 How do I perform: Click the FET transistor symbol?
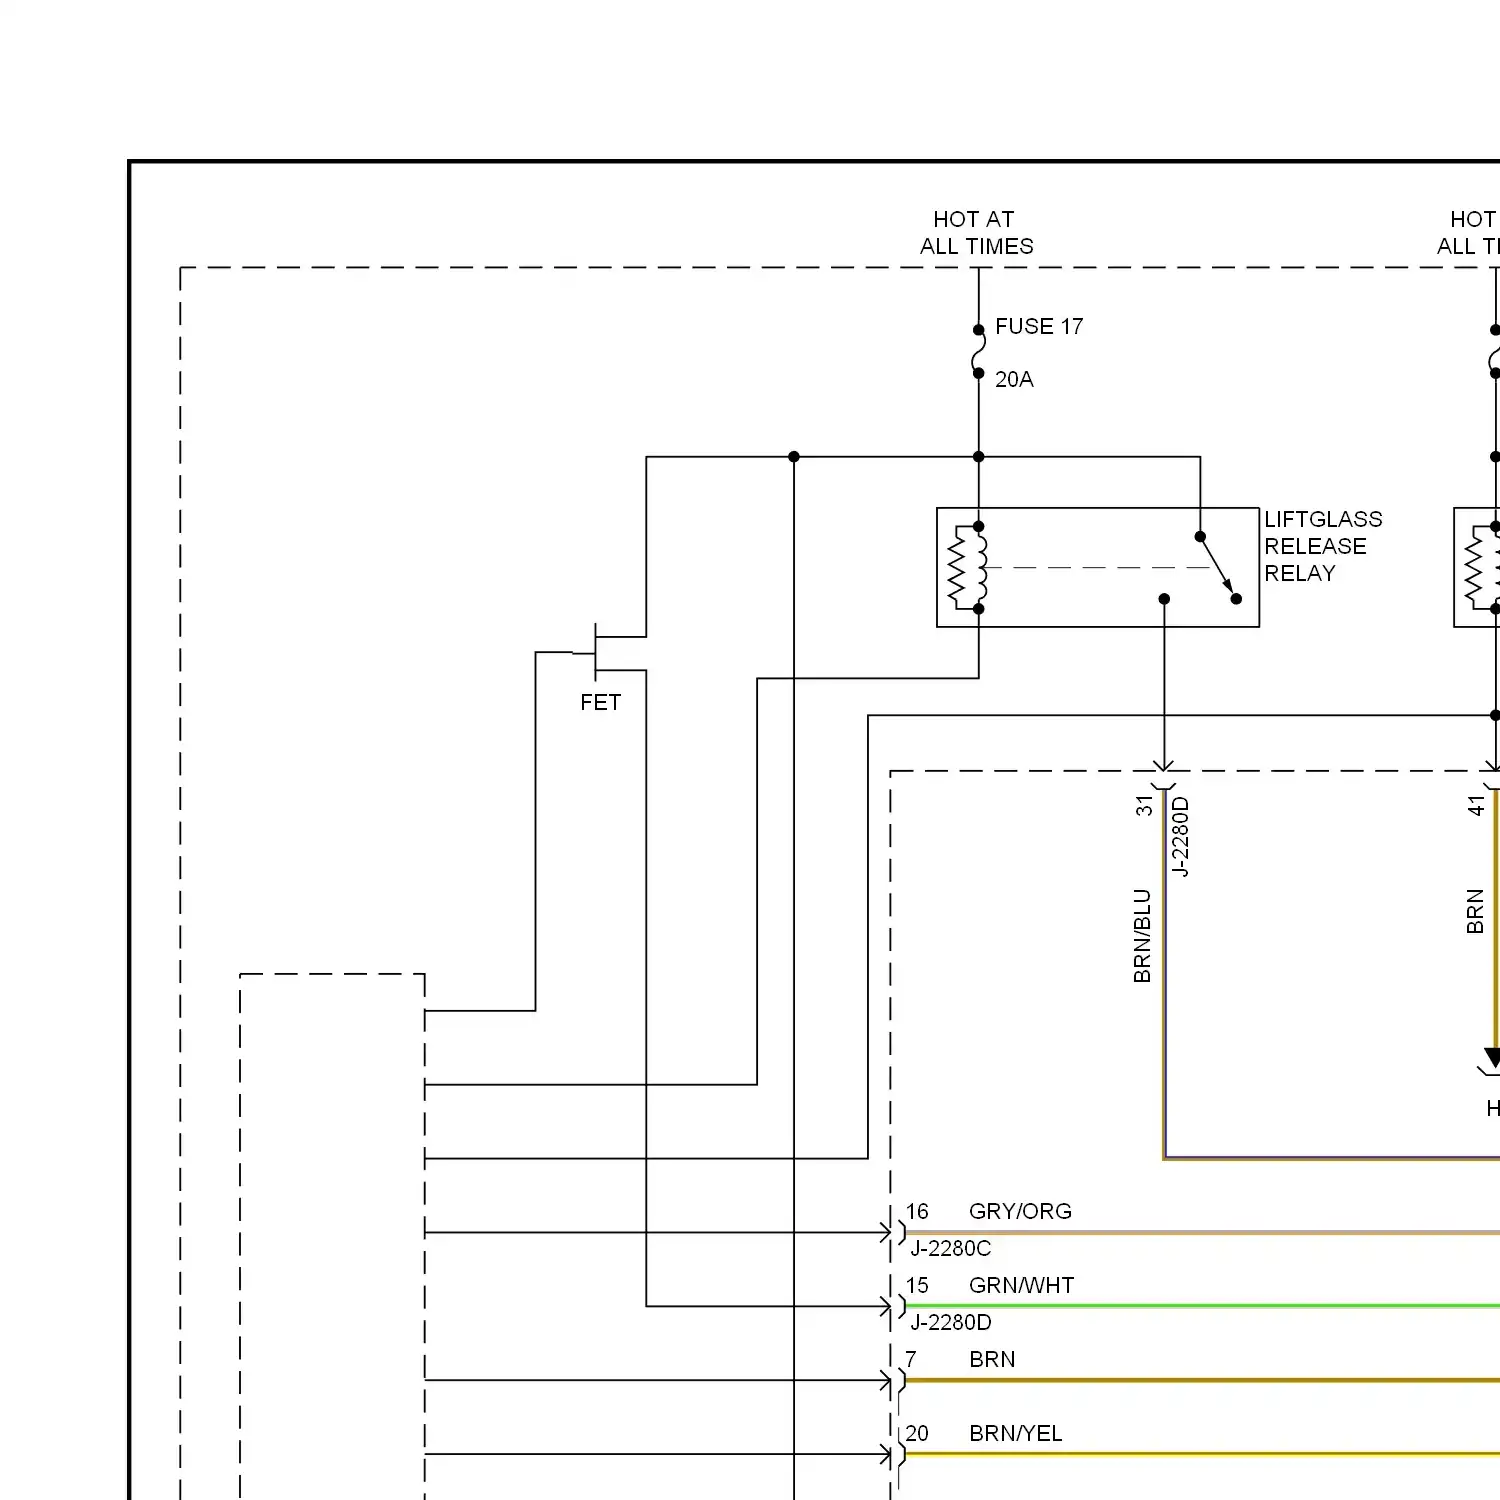tap(609, 653)
